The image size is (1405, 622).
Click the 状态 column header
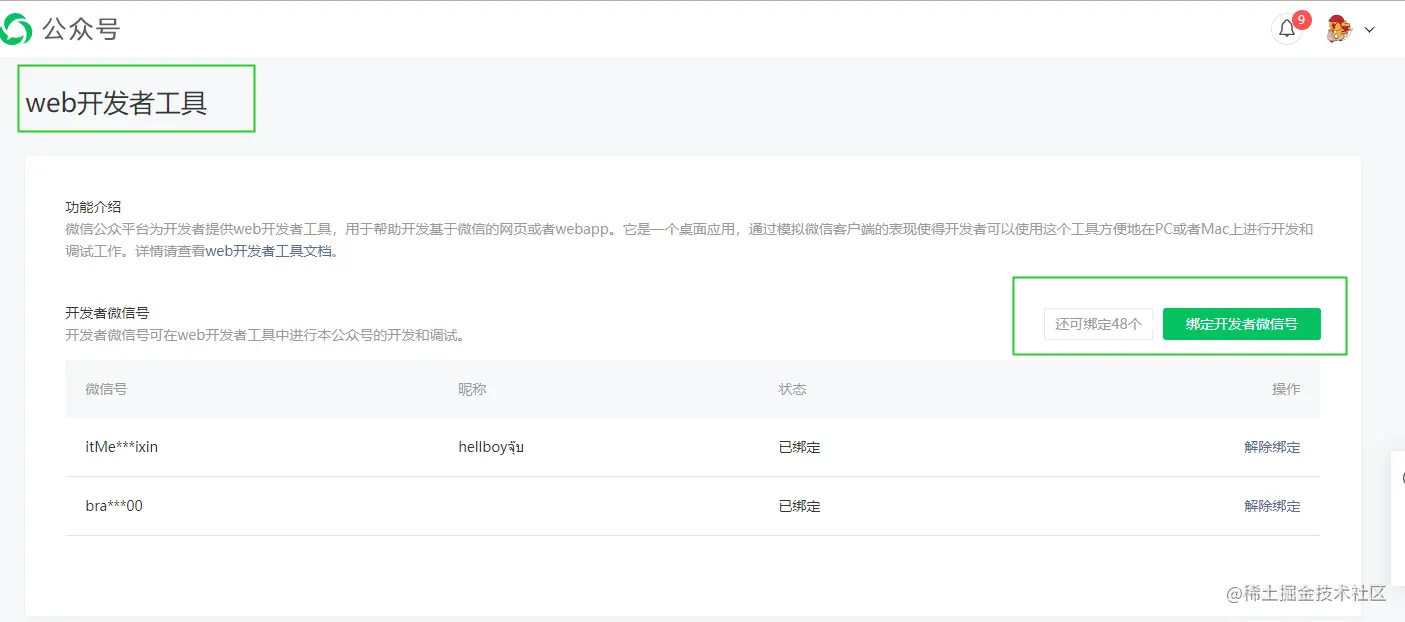[792, 389]
